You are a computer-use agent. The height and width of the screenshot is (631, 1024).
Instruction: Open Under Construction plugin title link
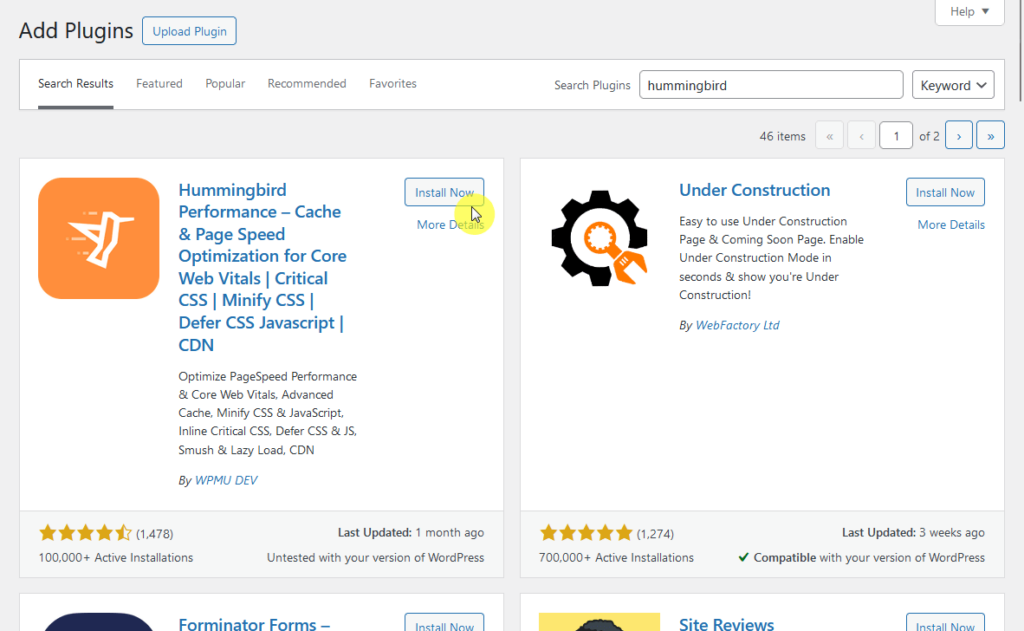[754, 190]
